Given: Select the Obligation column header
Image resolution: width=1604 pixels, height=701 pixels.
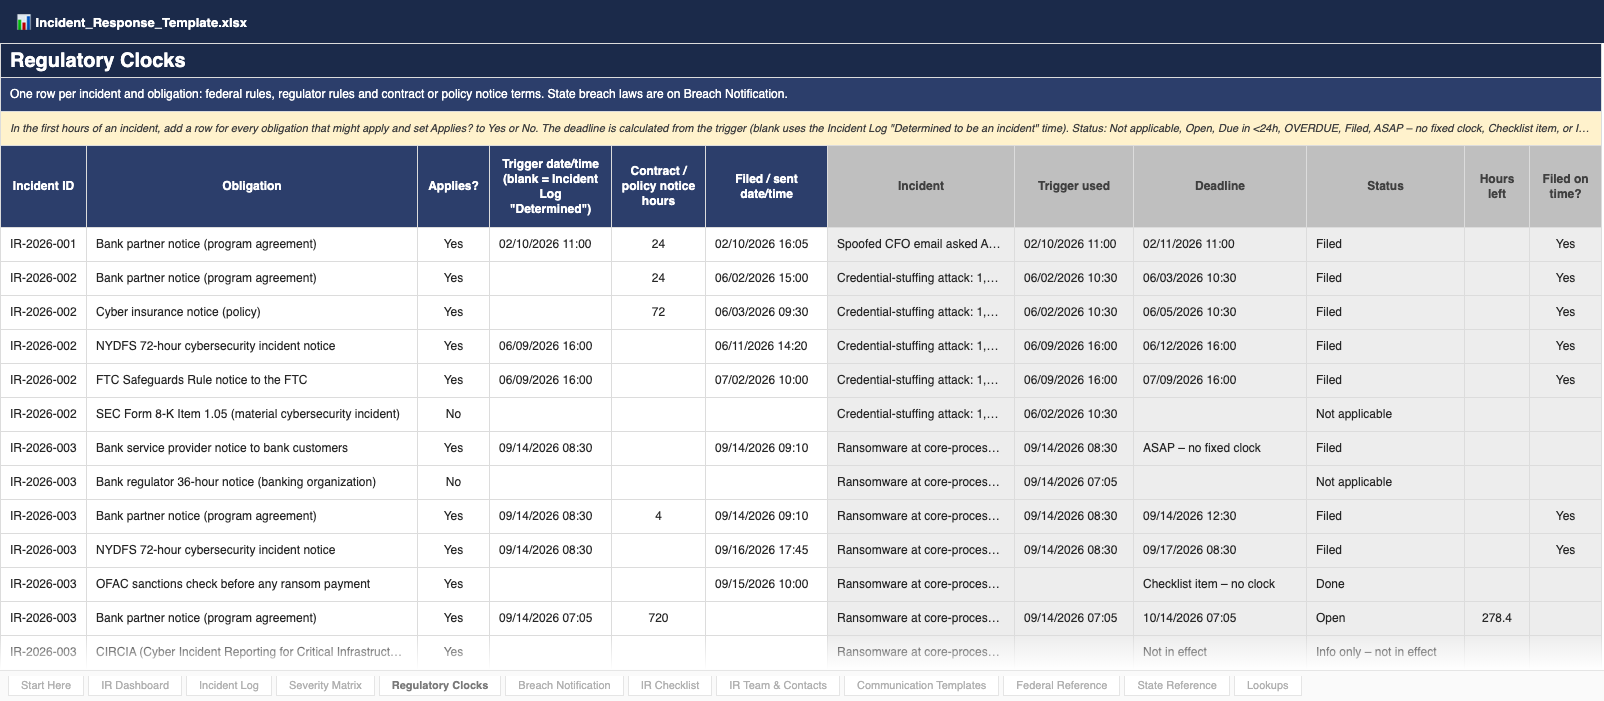Looking at the screenshot, I should [252, 186].
